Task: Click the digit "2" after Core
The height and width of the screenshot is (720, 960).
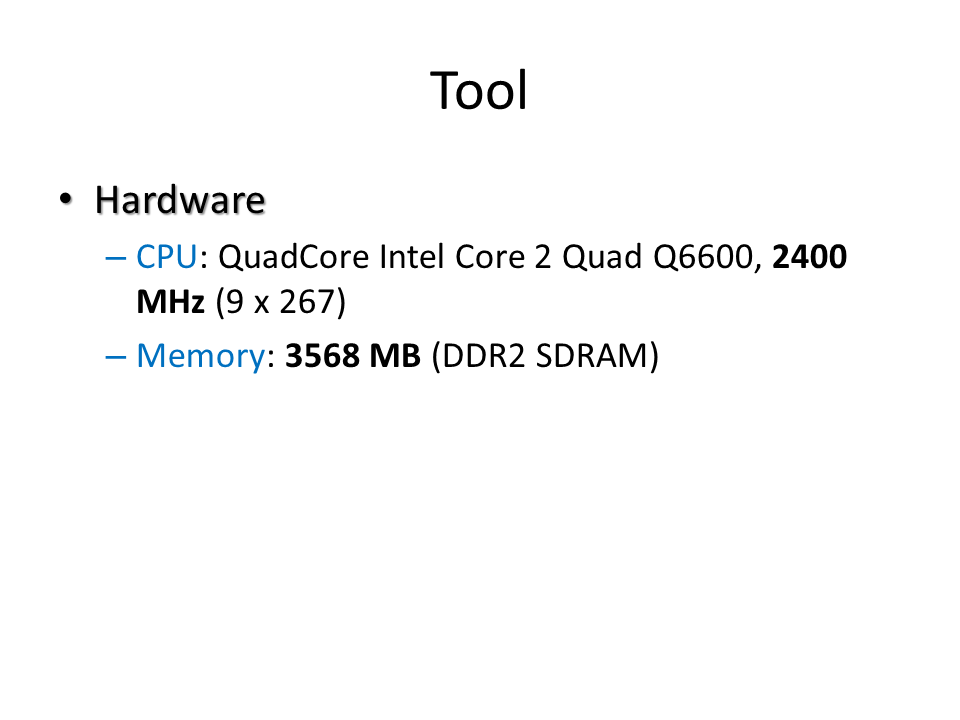Action: pyautogui.click(x=541, y=258)
